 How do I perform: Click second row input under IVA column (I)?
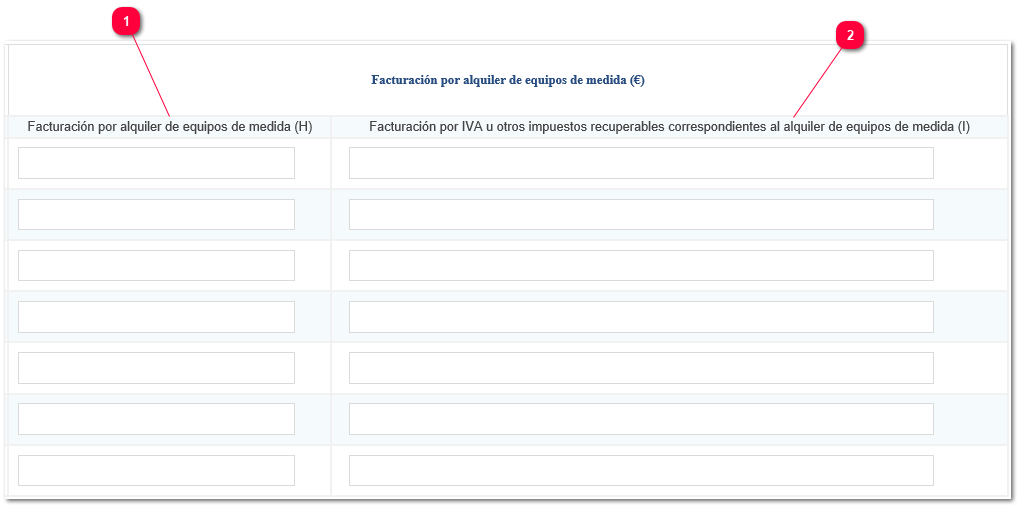click(641, 215)
